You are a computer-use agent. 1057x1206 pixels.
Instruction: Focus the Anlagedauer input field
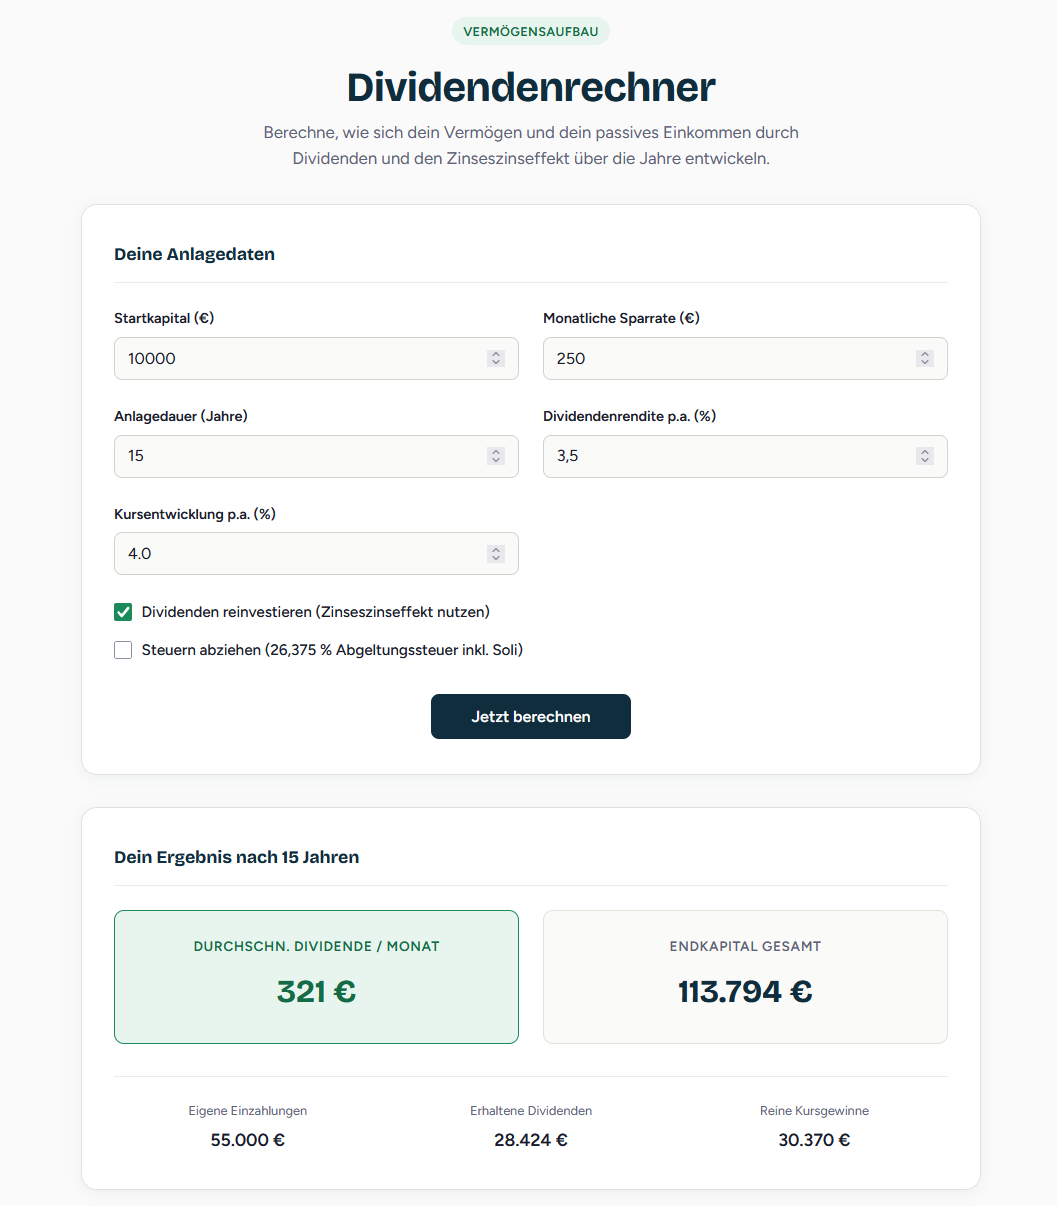pyautogui.click(x=300, y=456)
